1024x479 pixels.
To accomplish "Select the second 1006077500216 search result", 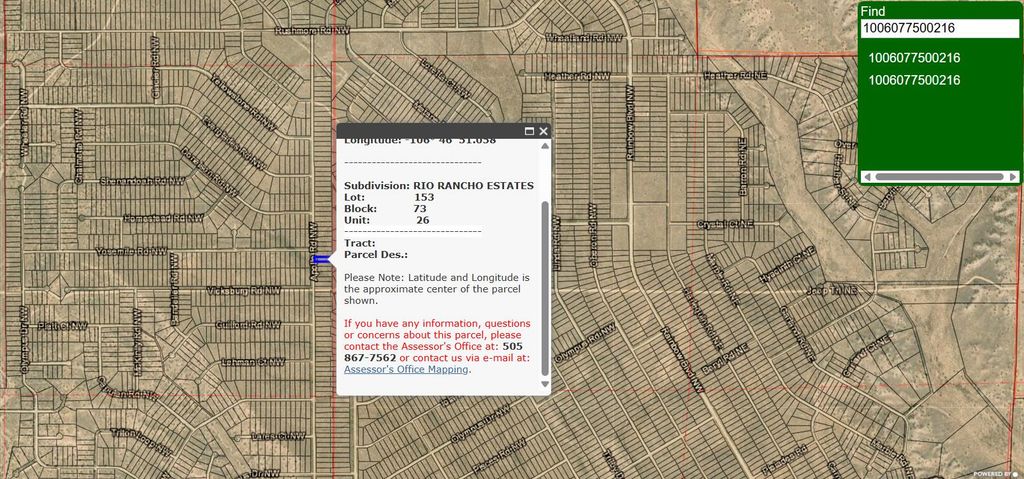I will pyautogui.click(x=914, y=80).
